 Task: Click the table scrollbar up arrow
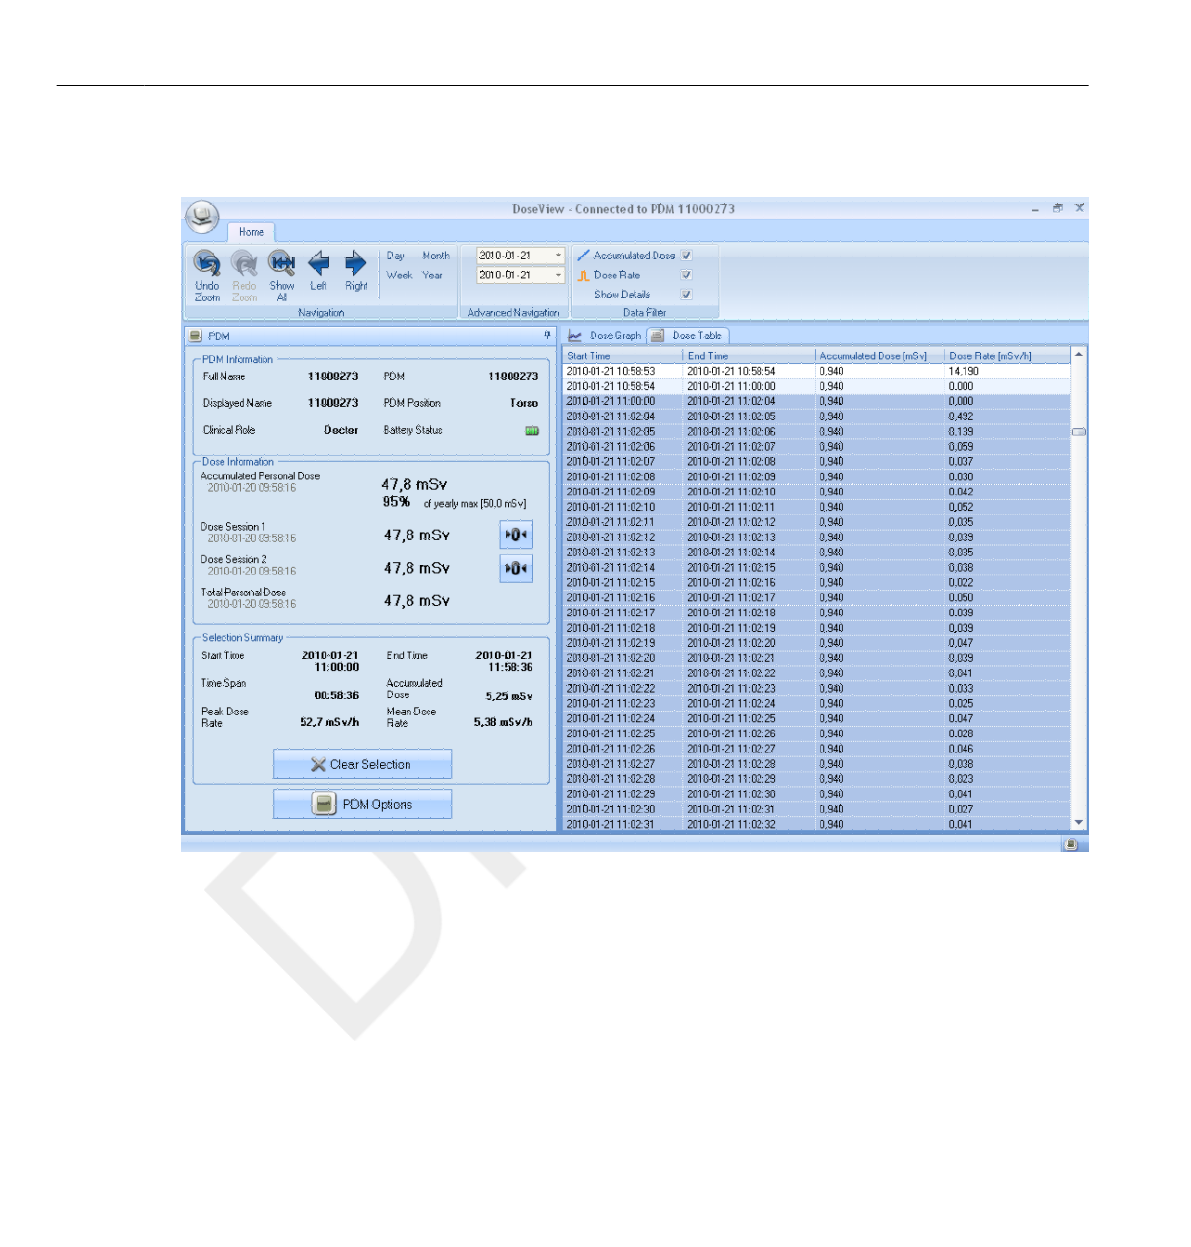coord(1078,355)
